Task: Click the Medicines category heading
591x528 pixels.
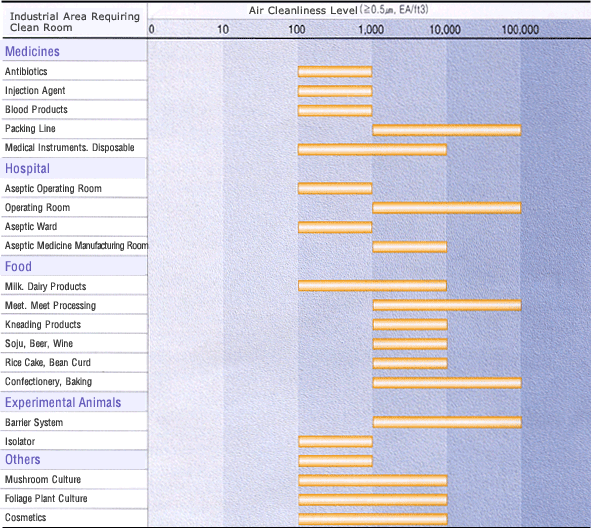Action: click(x=32, y=51)
